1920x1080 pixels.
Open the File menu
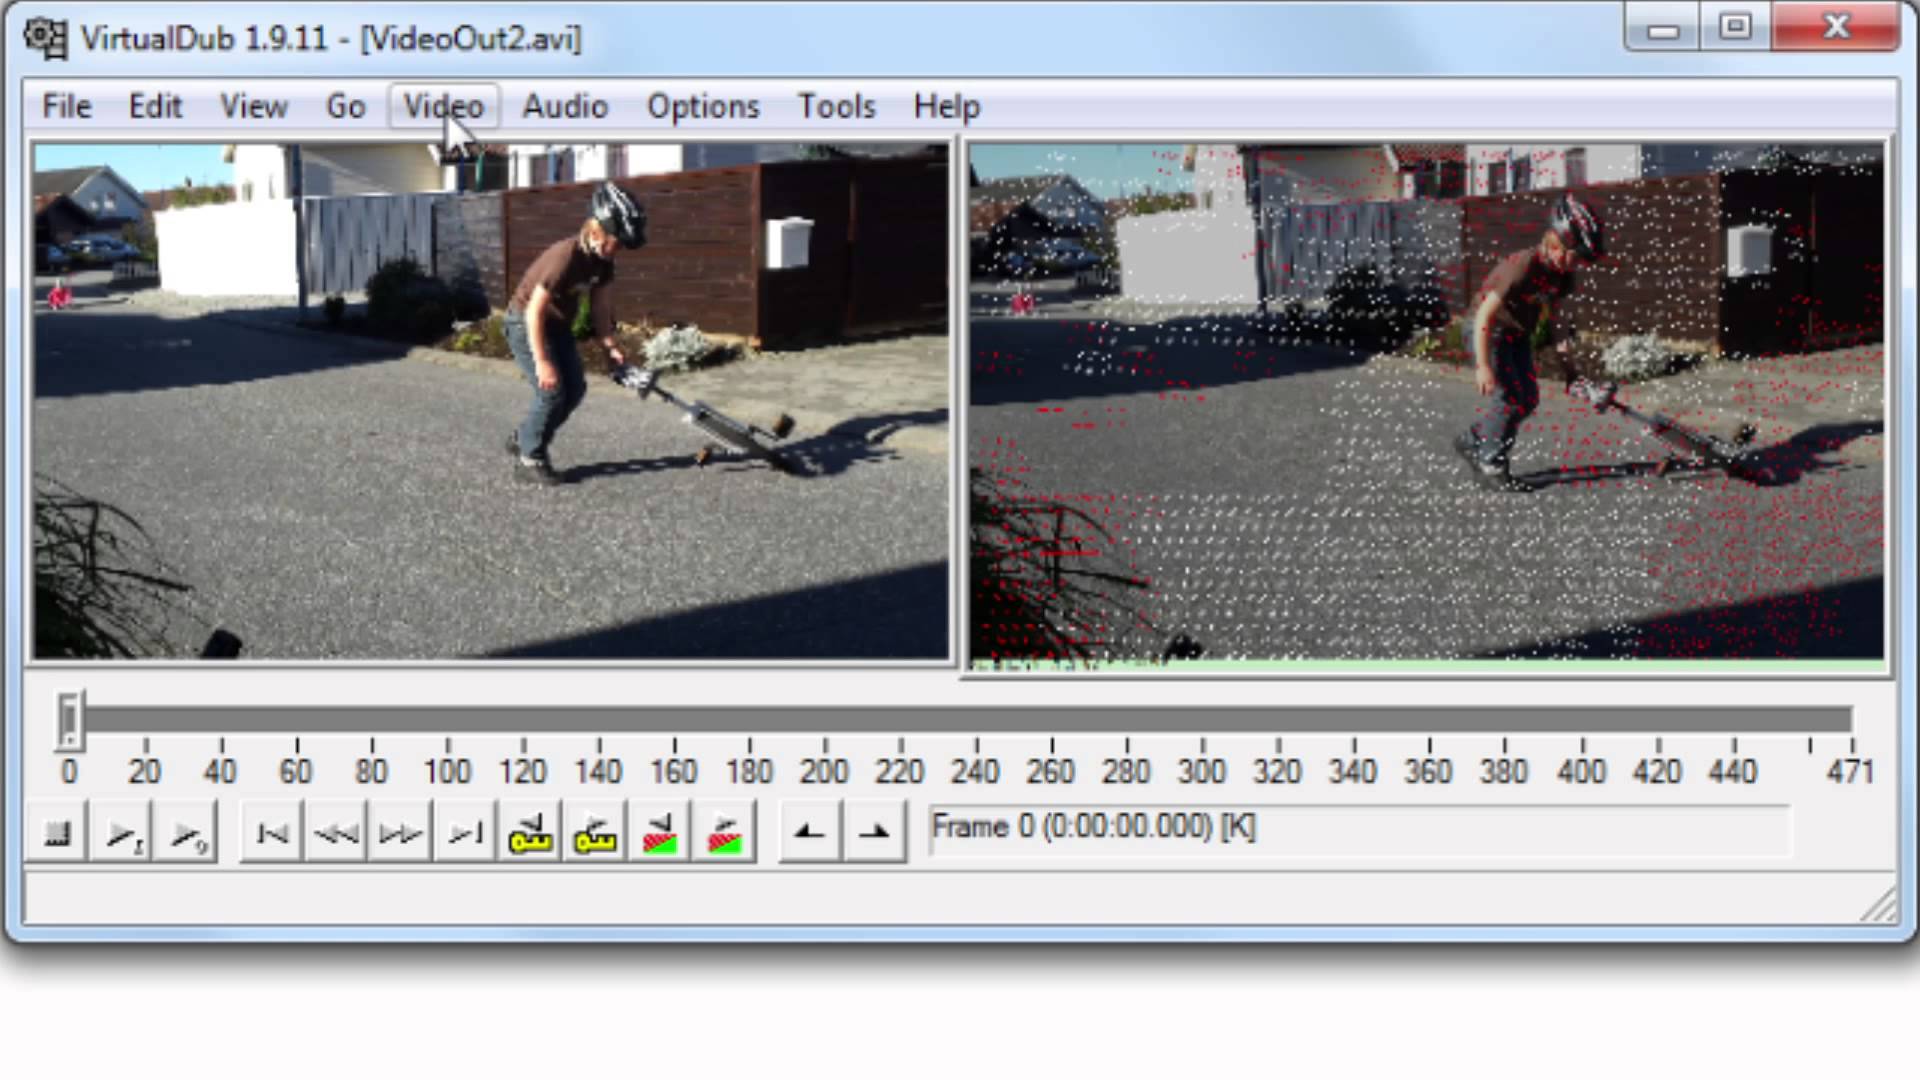click(66, 106)
